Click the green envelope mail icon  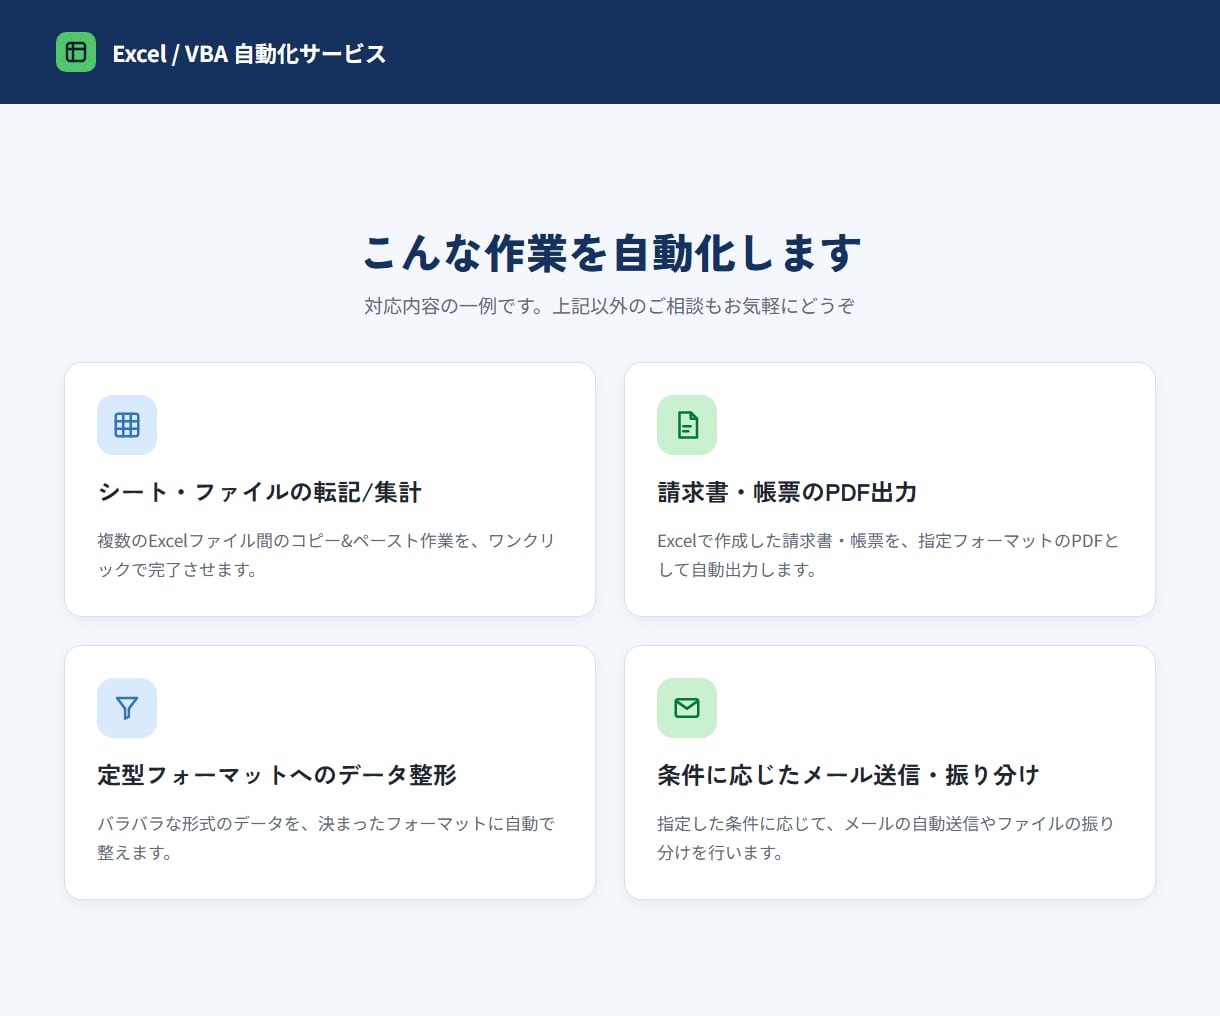pos(687,708)
